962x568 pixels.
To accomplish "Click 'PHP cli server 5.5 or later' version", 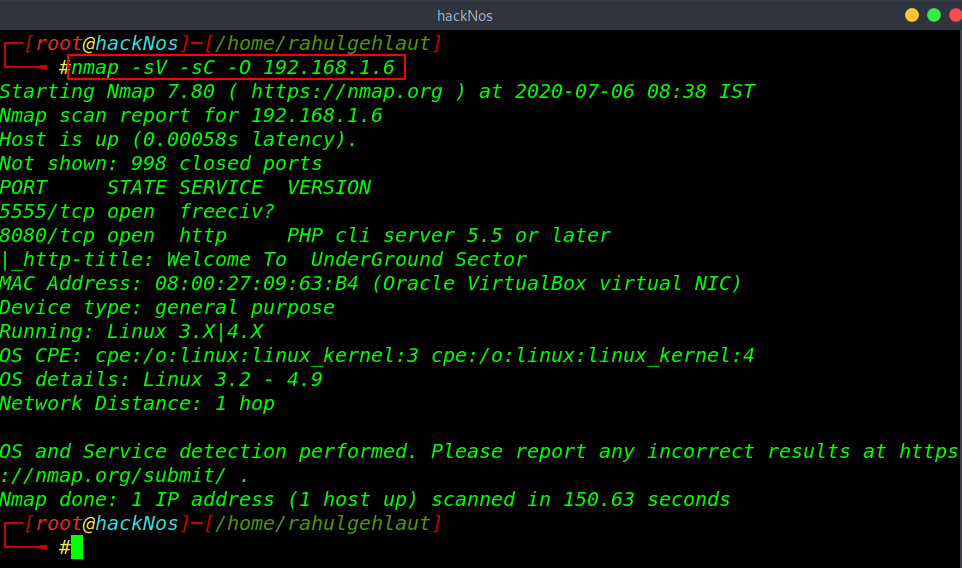I will (449, 236).
